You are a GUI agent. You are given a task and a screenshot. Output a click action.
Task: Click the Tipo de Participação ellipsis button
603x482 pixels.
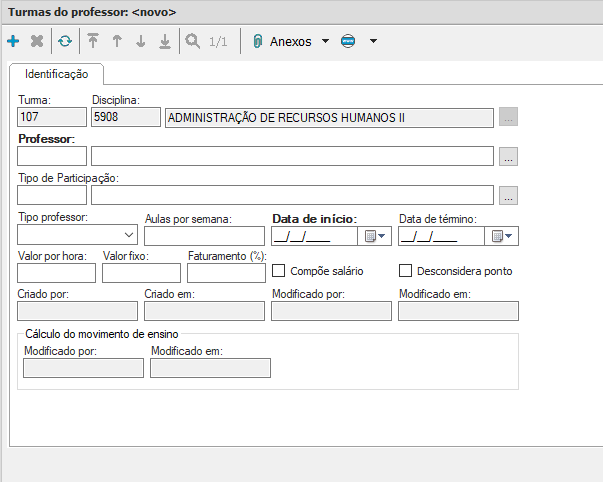(x=508, y=195)
